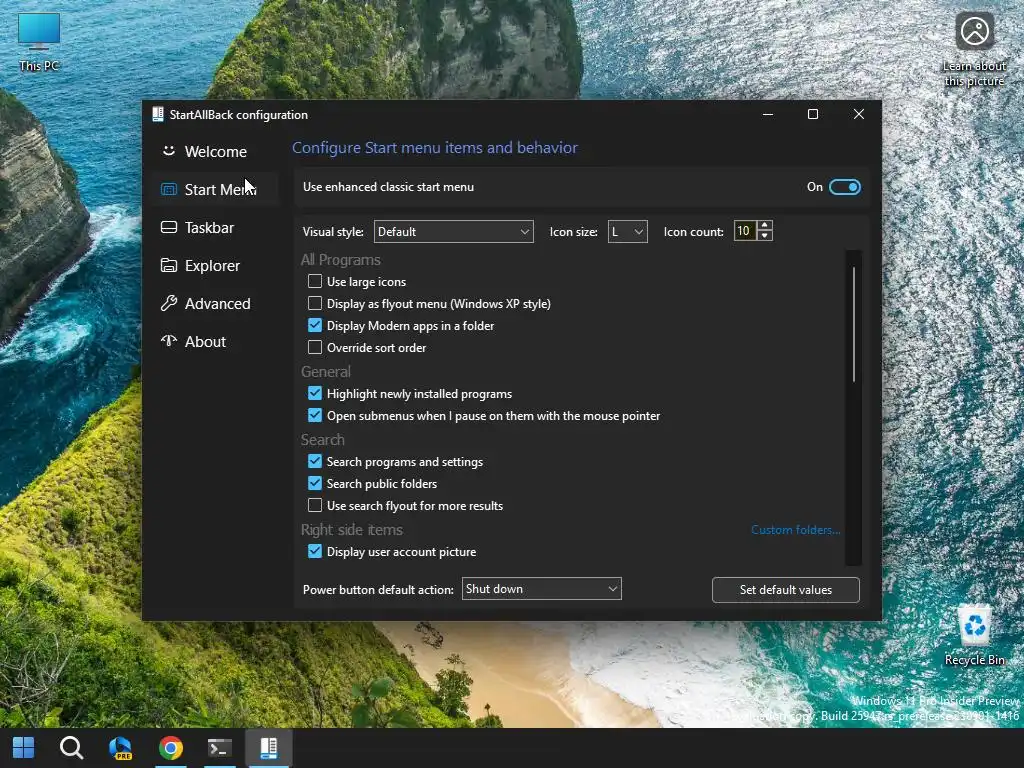The width and height of the screenshot is (1024, 768).
Task: Launch Edge Preview from the taskbar
Action: coord(121,748)
